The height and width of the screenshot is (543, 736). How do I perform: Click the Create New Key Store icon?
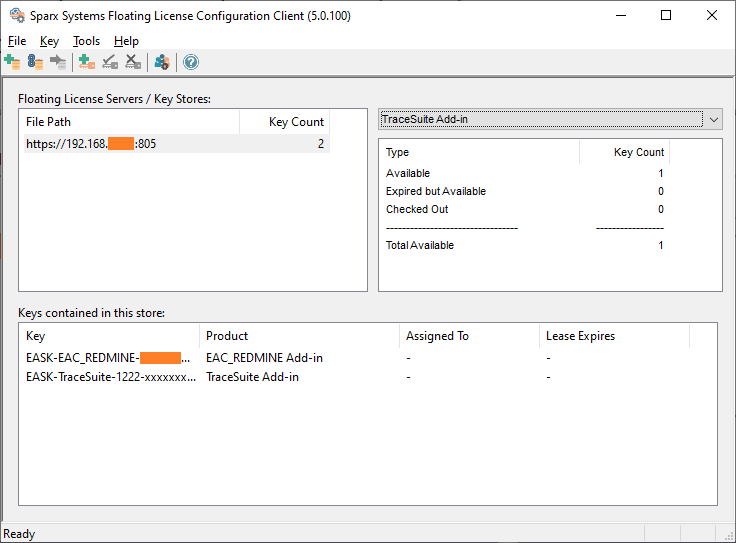pos(12,62)
